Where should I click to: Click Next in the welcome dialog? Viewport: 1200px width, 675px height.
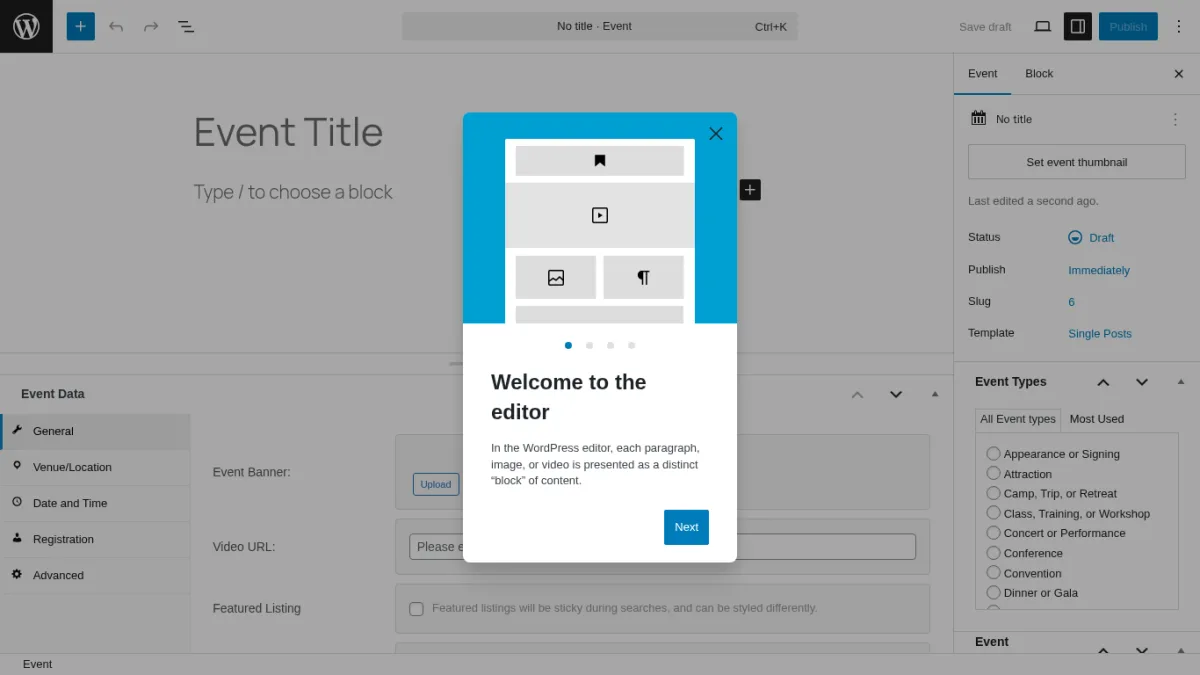(686, 527)
